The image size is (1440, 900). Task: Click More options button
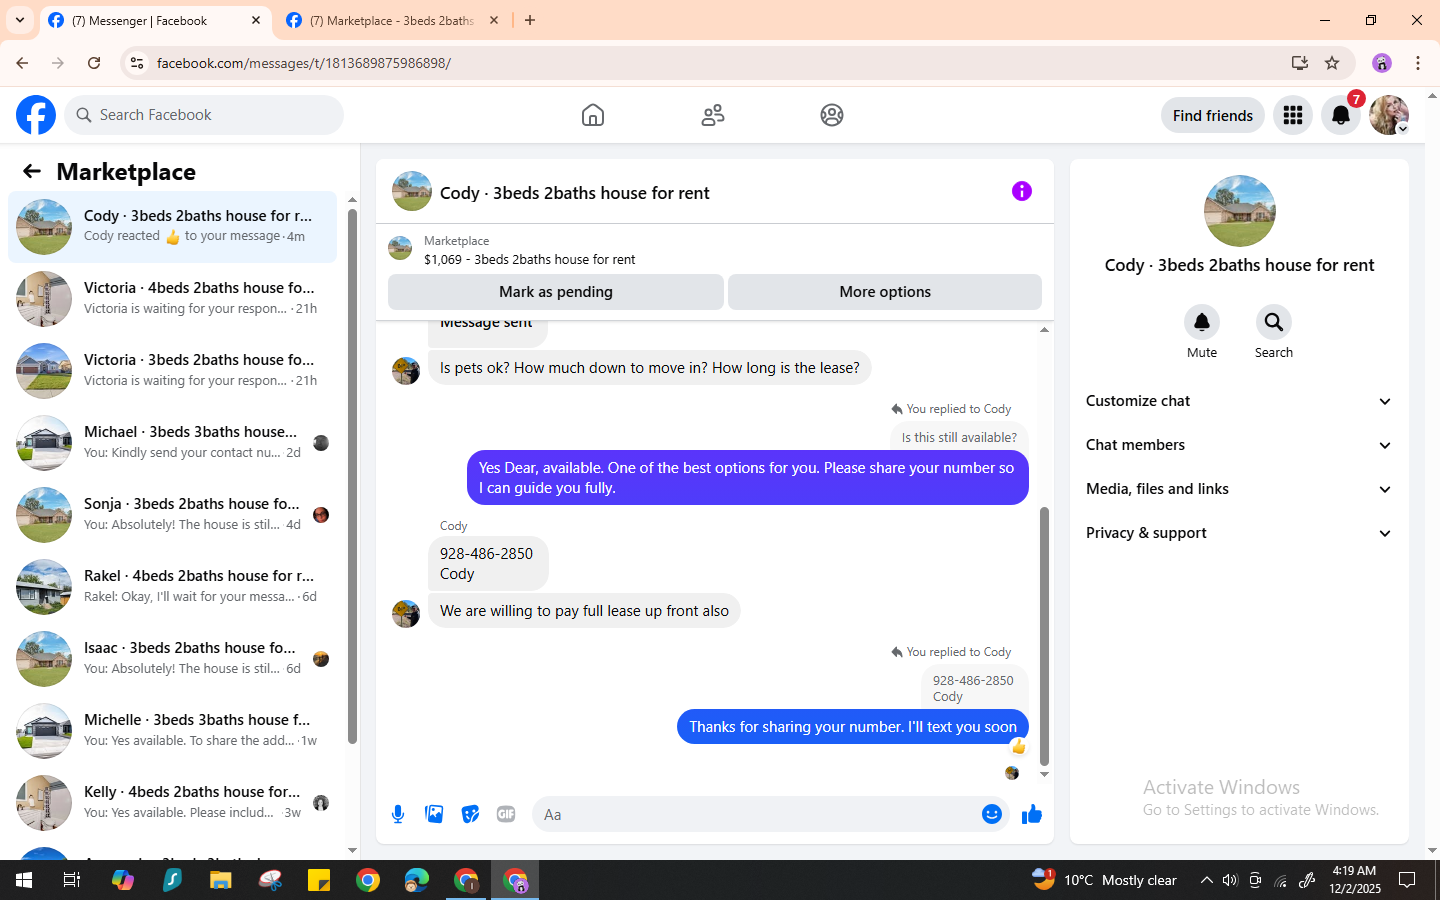885,292
